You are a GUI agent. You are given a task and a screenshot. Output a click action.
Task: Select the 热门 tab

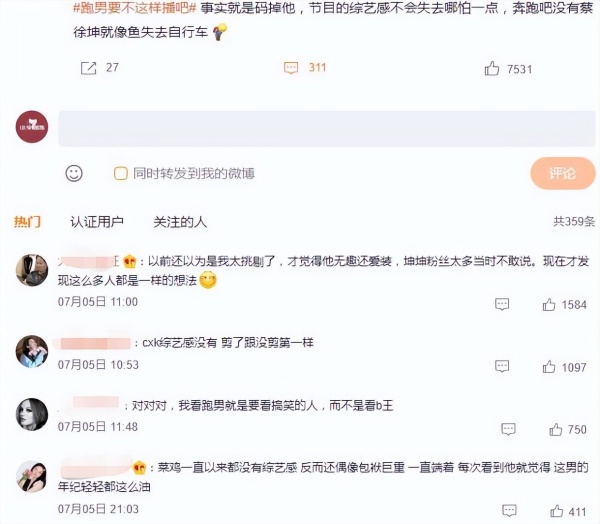click(27, 222)
